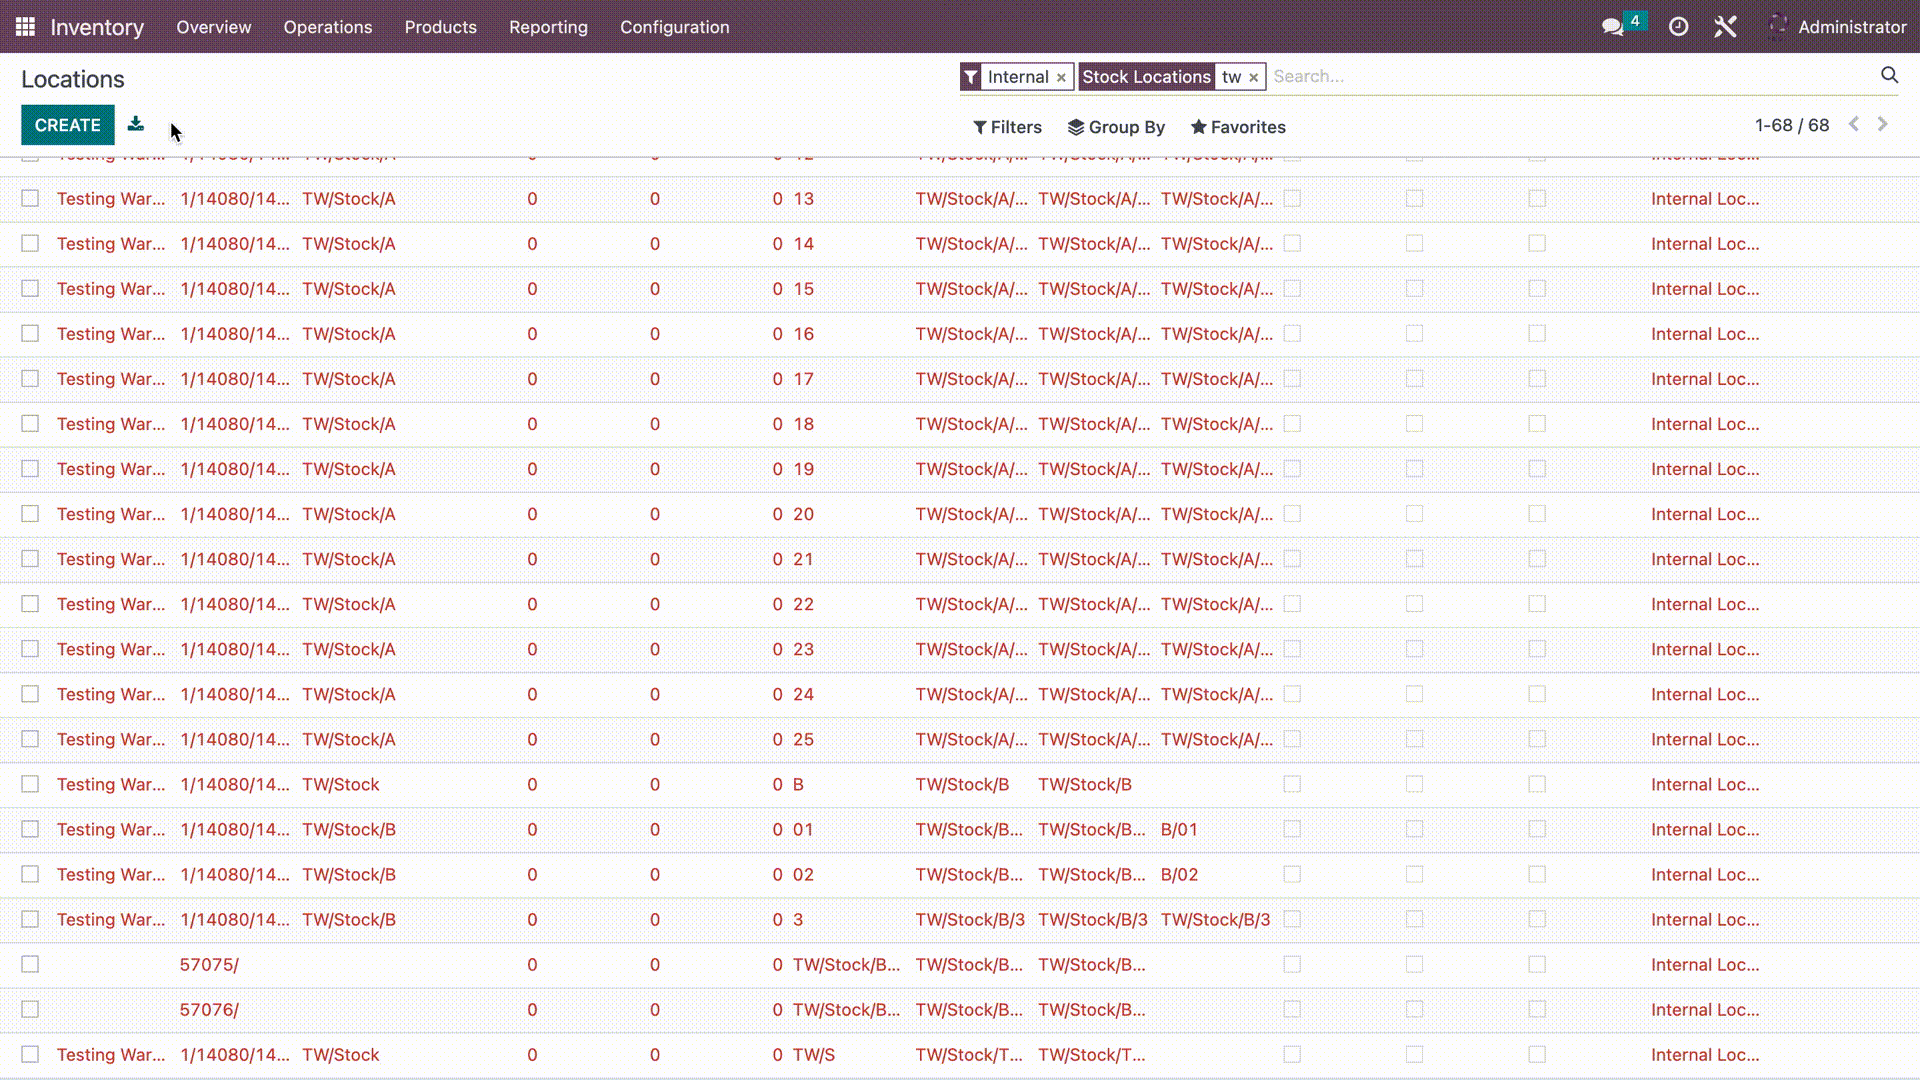Open the Configuration menu
The image size is (1920, 1080).
click(675, 26)
